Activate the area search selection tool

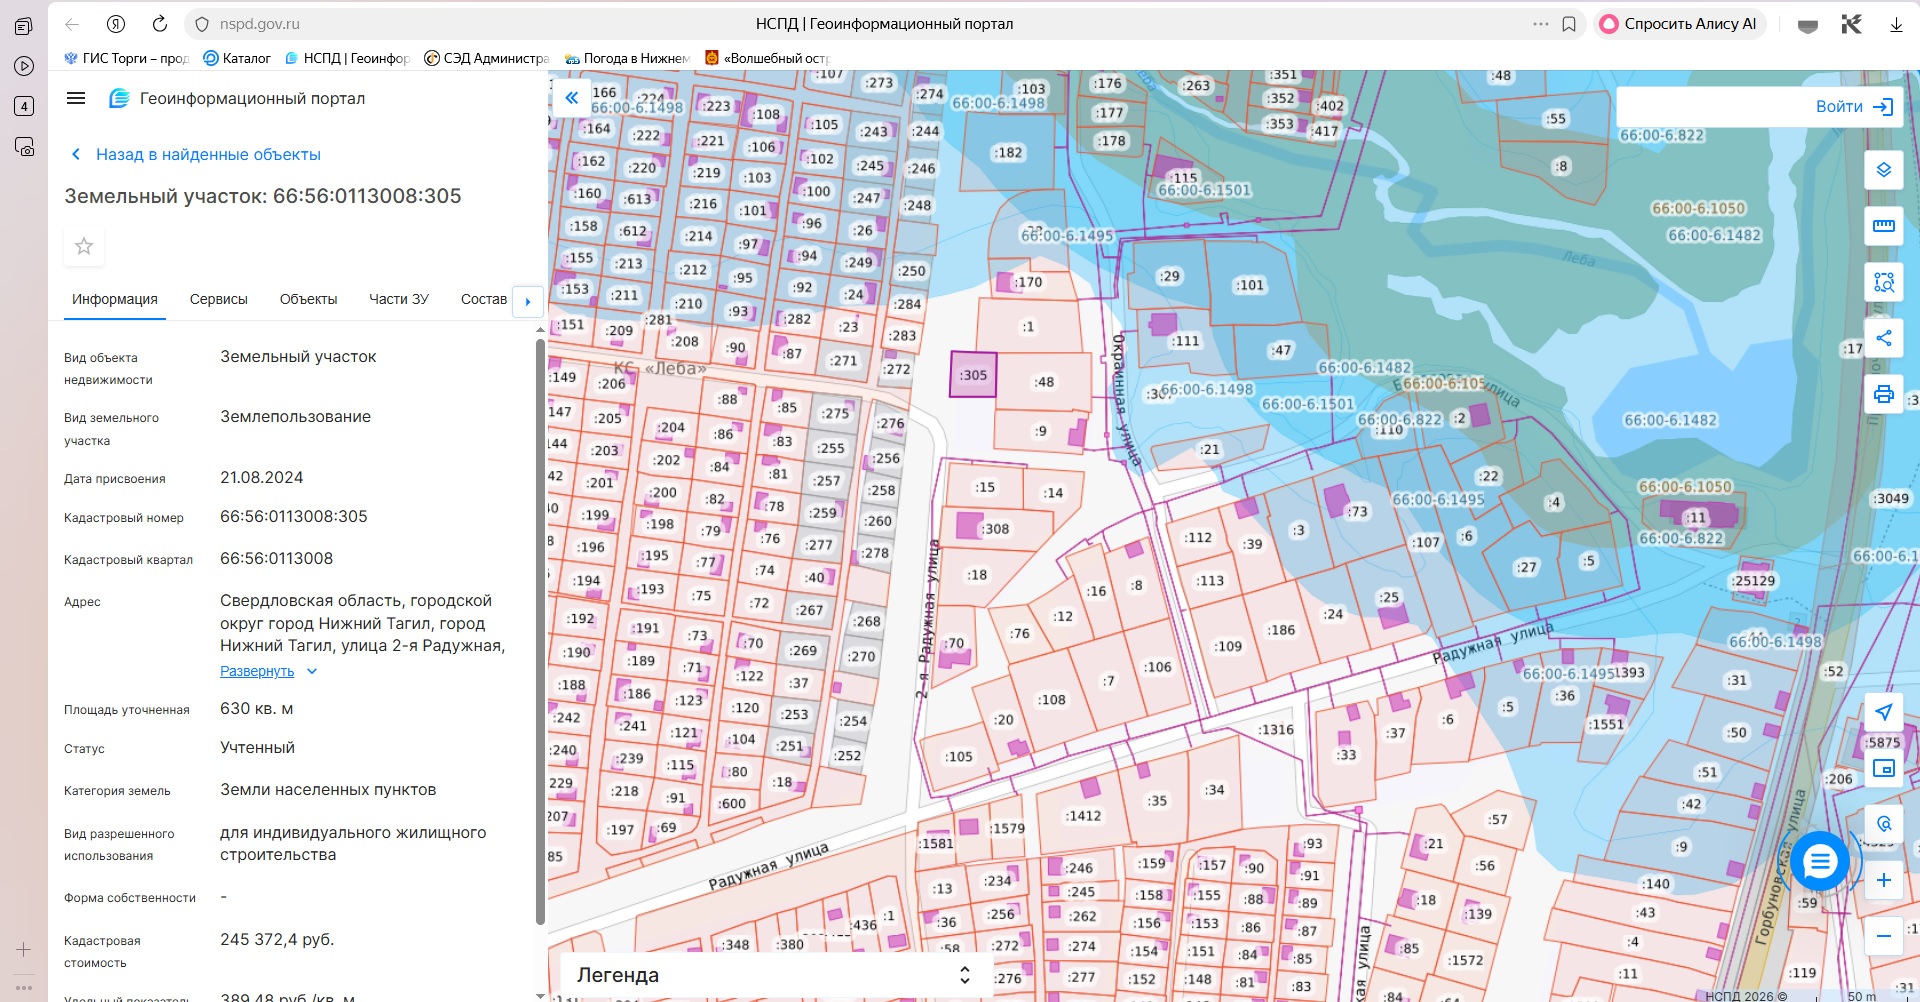[x=1883, y=282]
